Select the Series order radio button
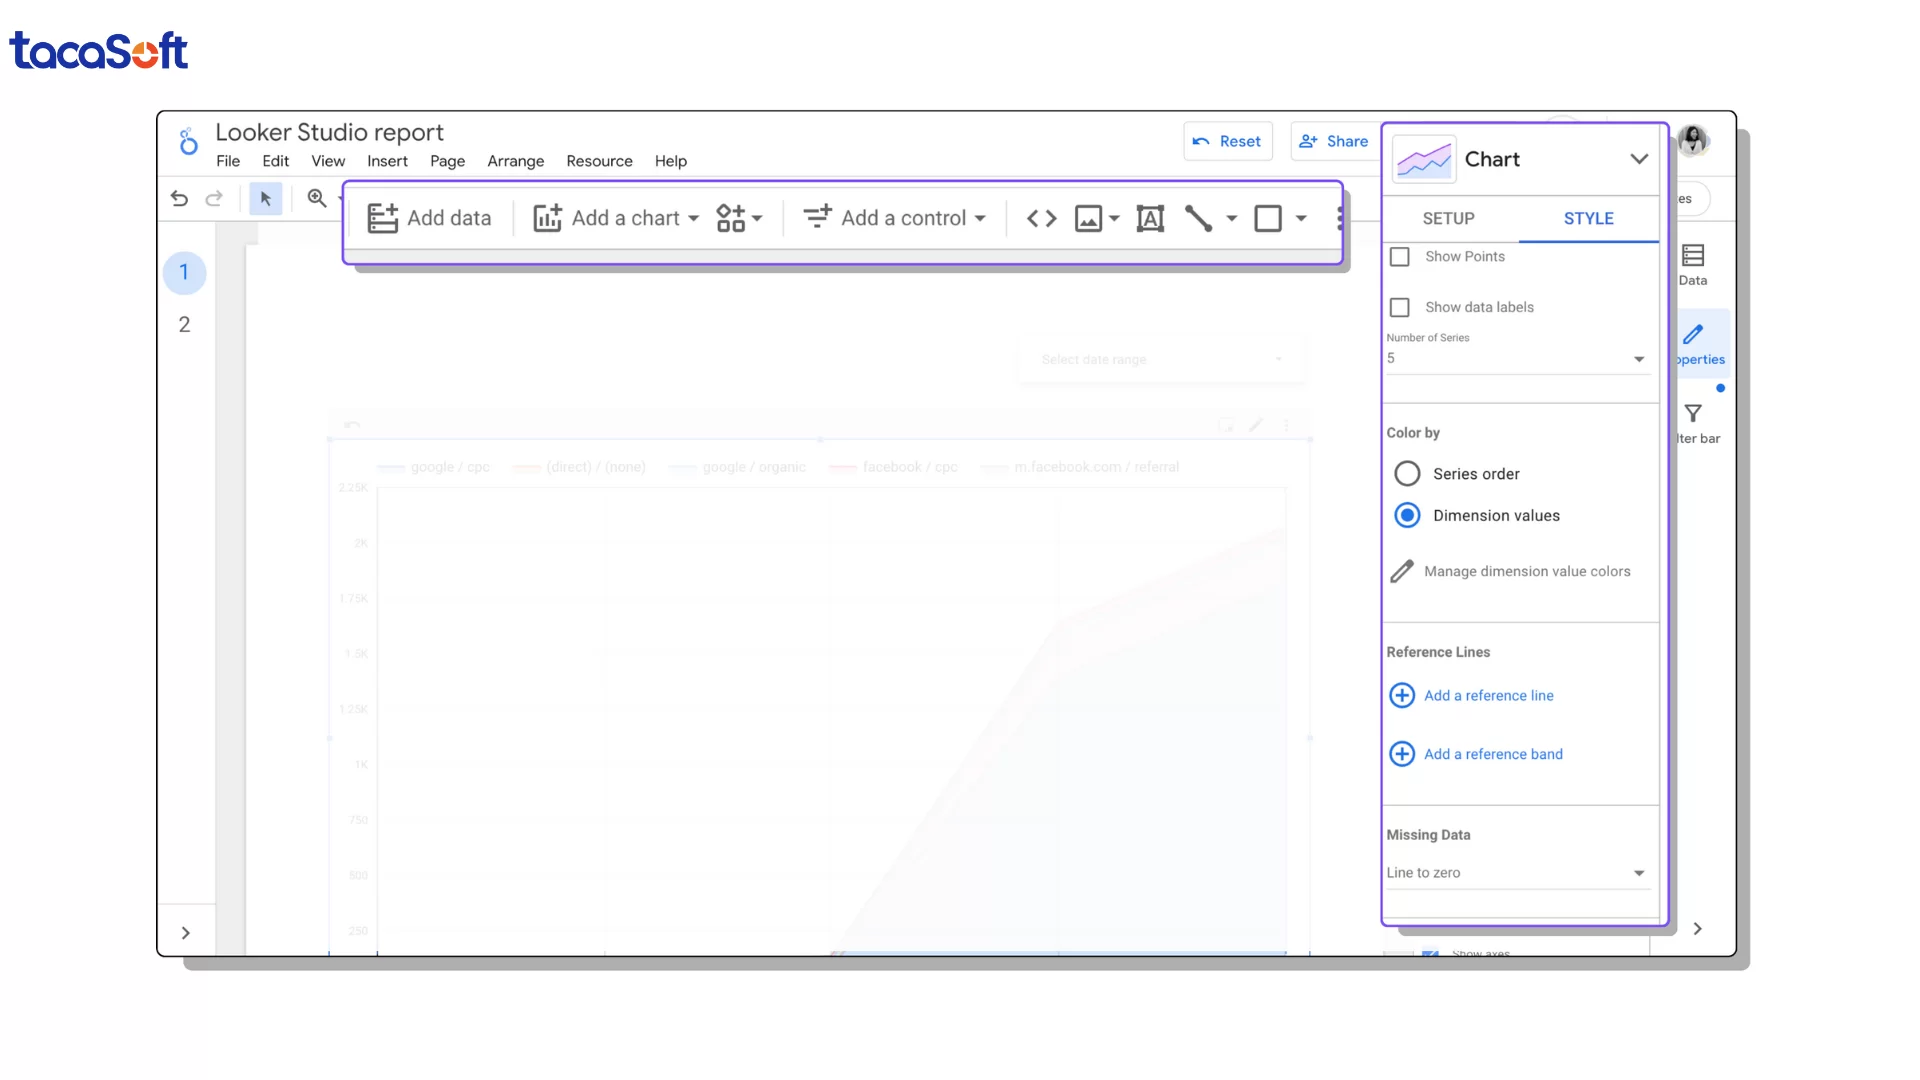Image resolution: width=1920 pixels, height=1080 pixels. point(1407,473)
